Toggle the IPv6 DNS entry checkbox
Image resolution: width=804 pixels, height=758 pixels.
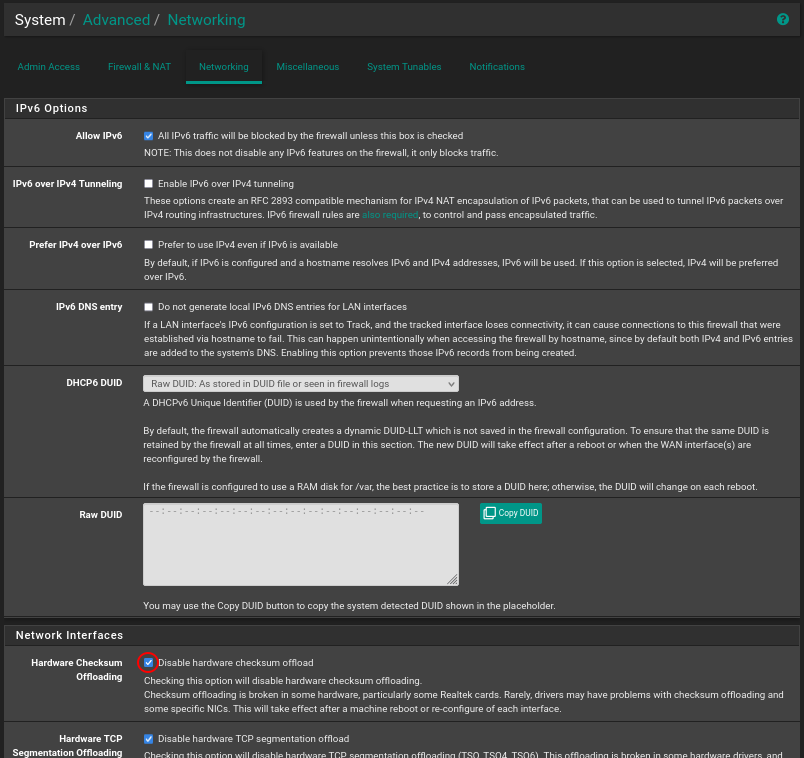148,307
